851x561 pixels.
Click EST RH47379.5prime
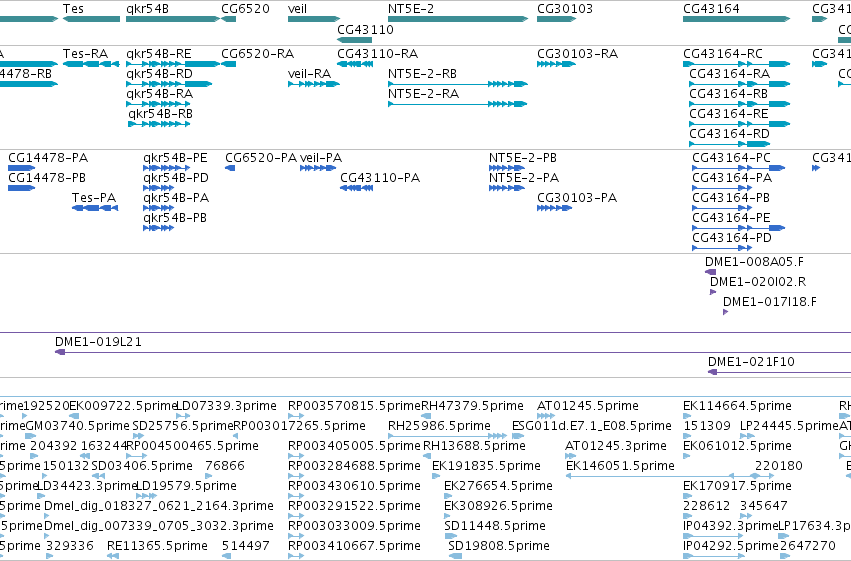pyautogui.click(x=473, y=406)
